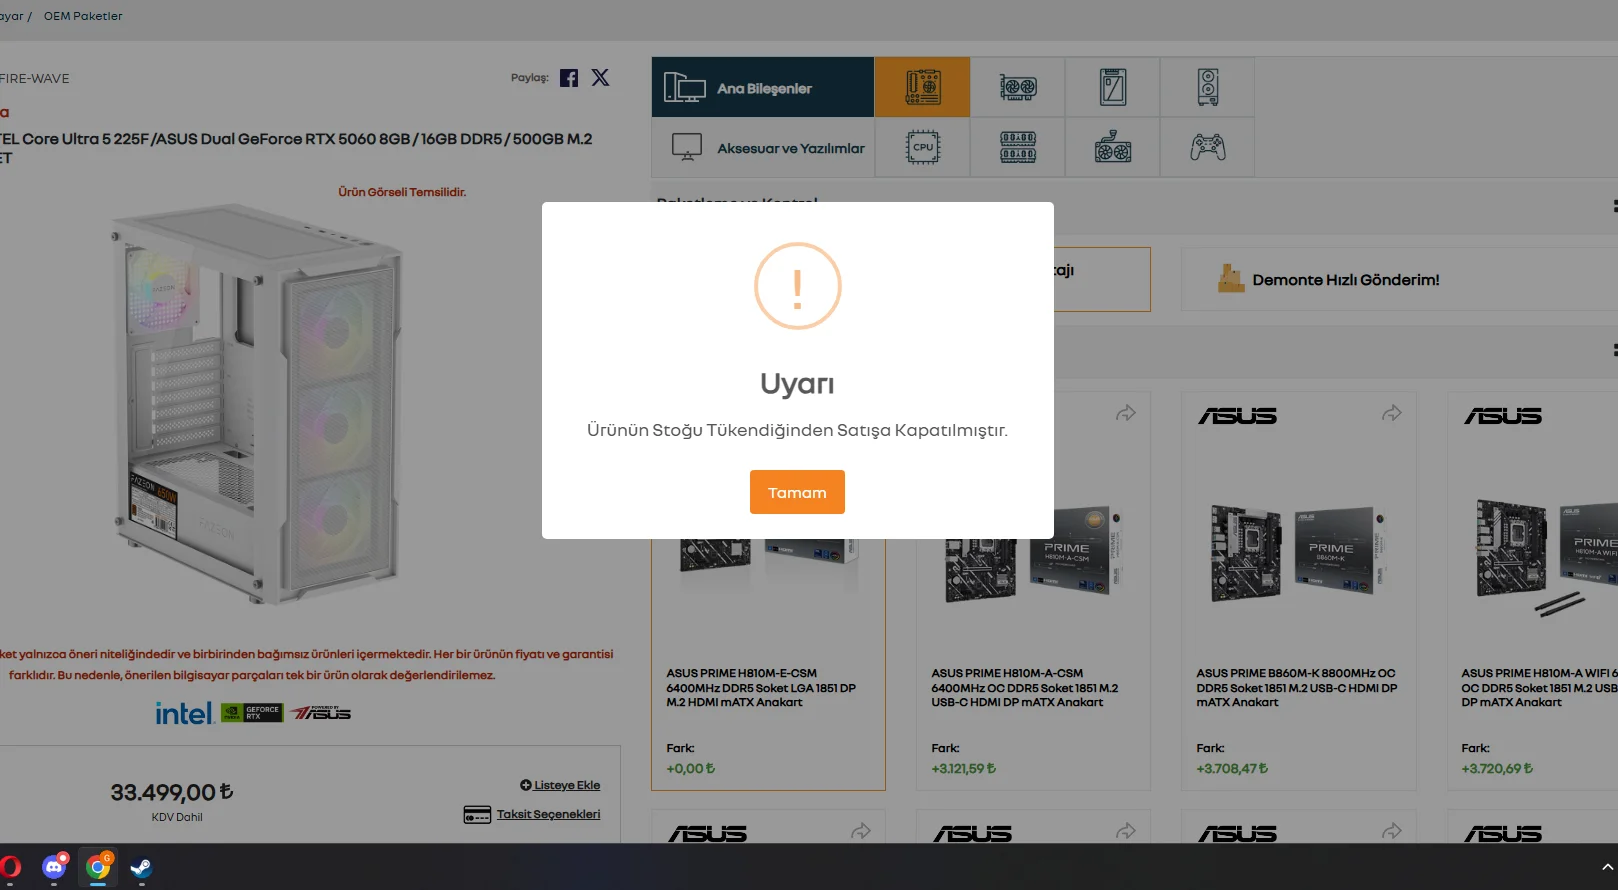Open the Aksesuar ve Yazılımlar tab
This screenshot has height=890, width=1618.
tap(763, 148)
